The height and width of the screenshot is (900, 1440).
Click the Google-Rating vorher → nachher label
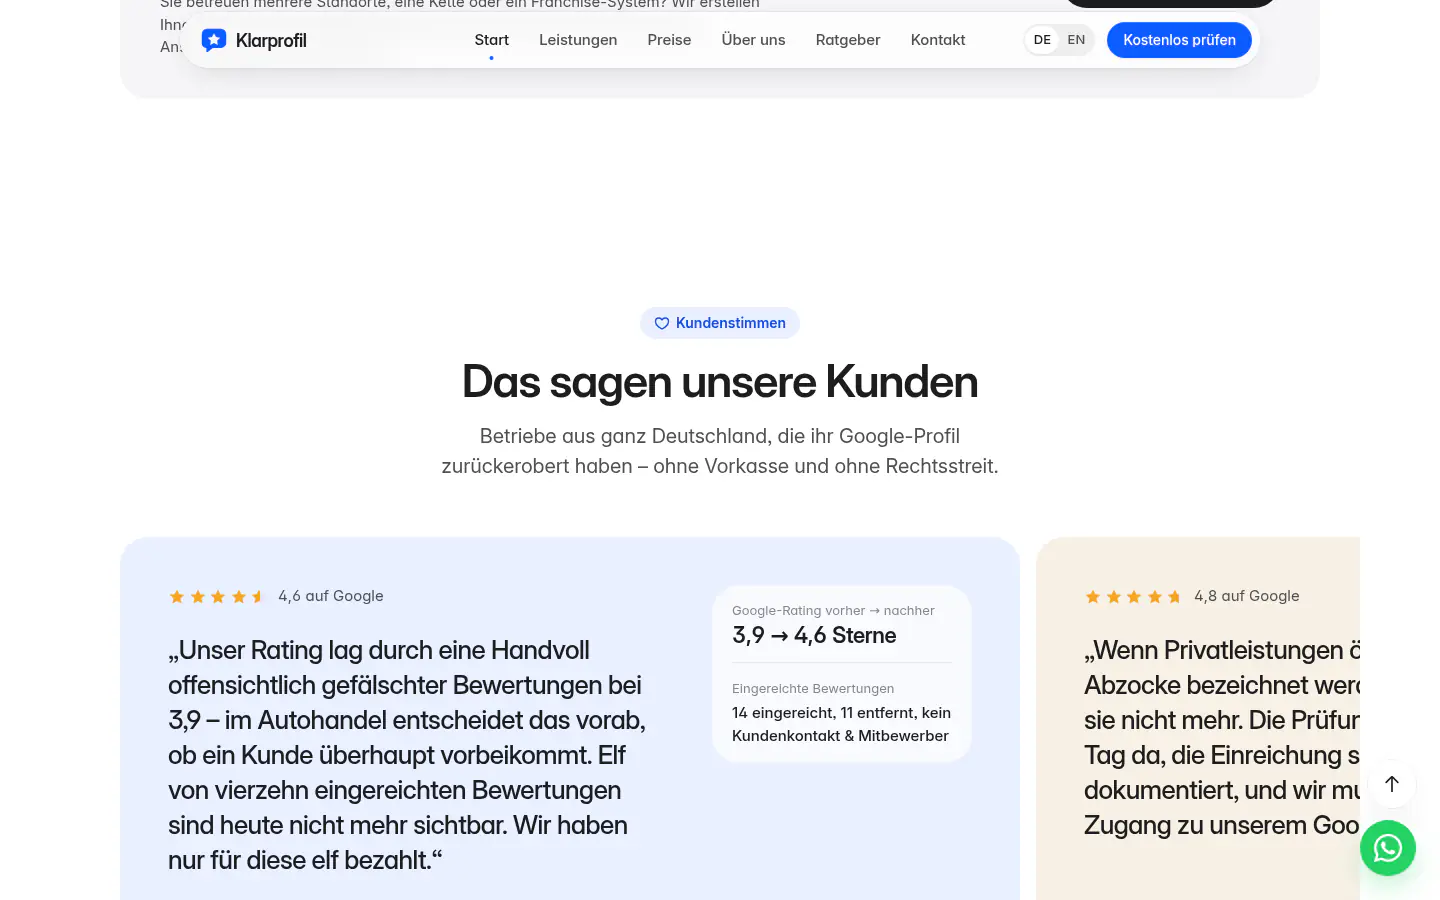coord(833,611)
